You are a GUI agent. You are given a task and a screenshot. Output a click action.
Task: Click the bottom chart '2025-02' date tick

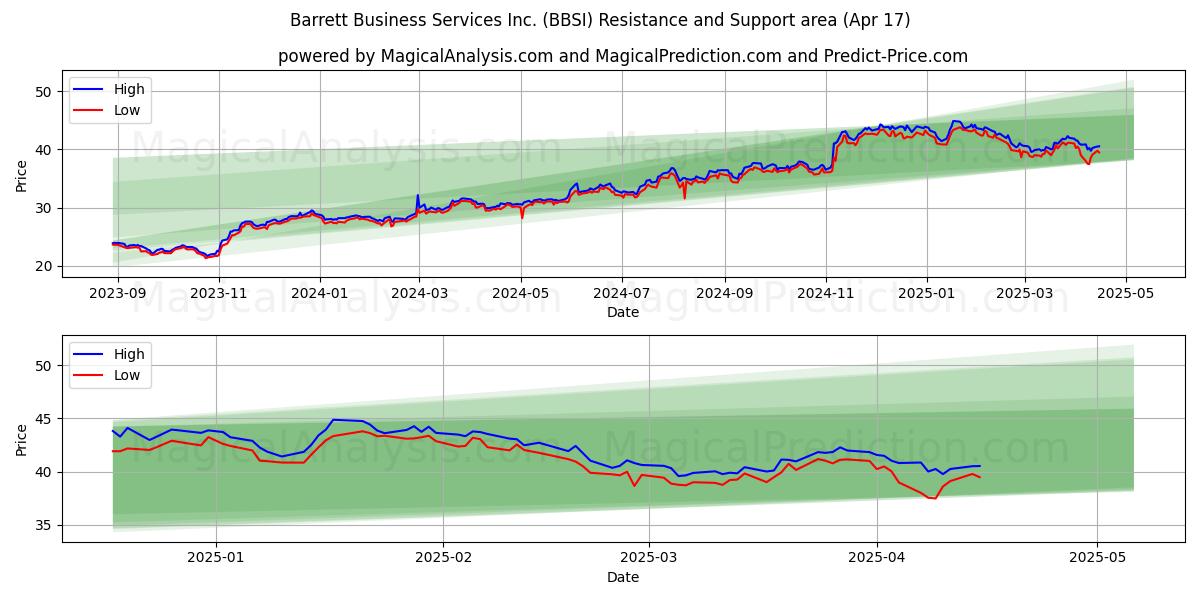443,559
